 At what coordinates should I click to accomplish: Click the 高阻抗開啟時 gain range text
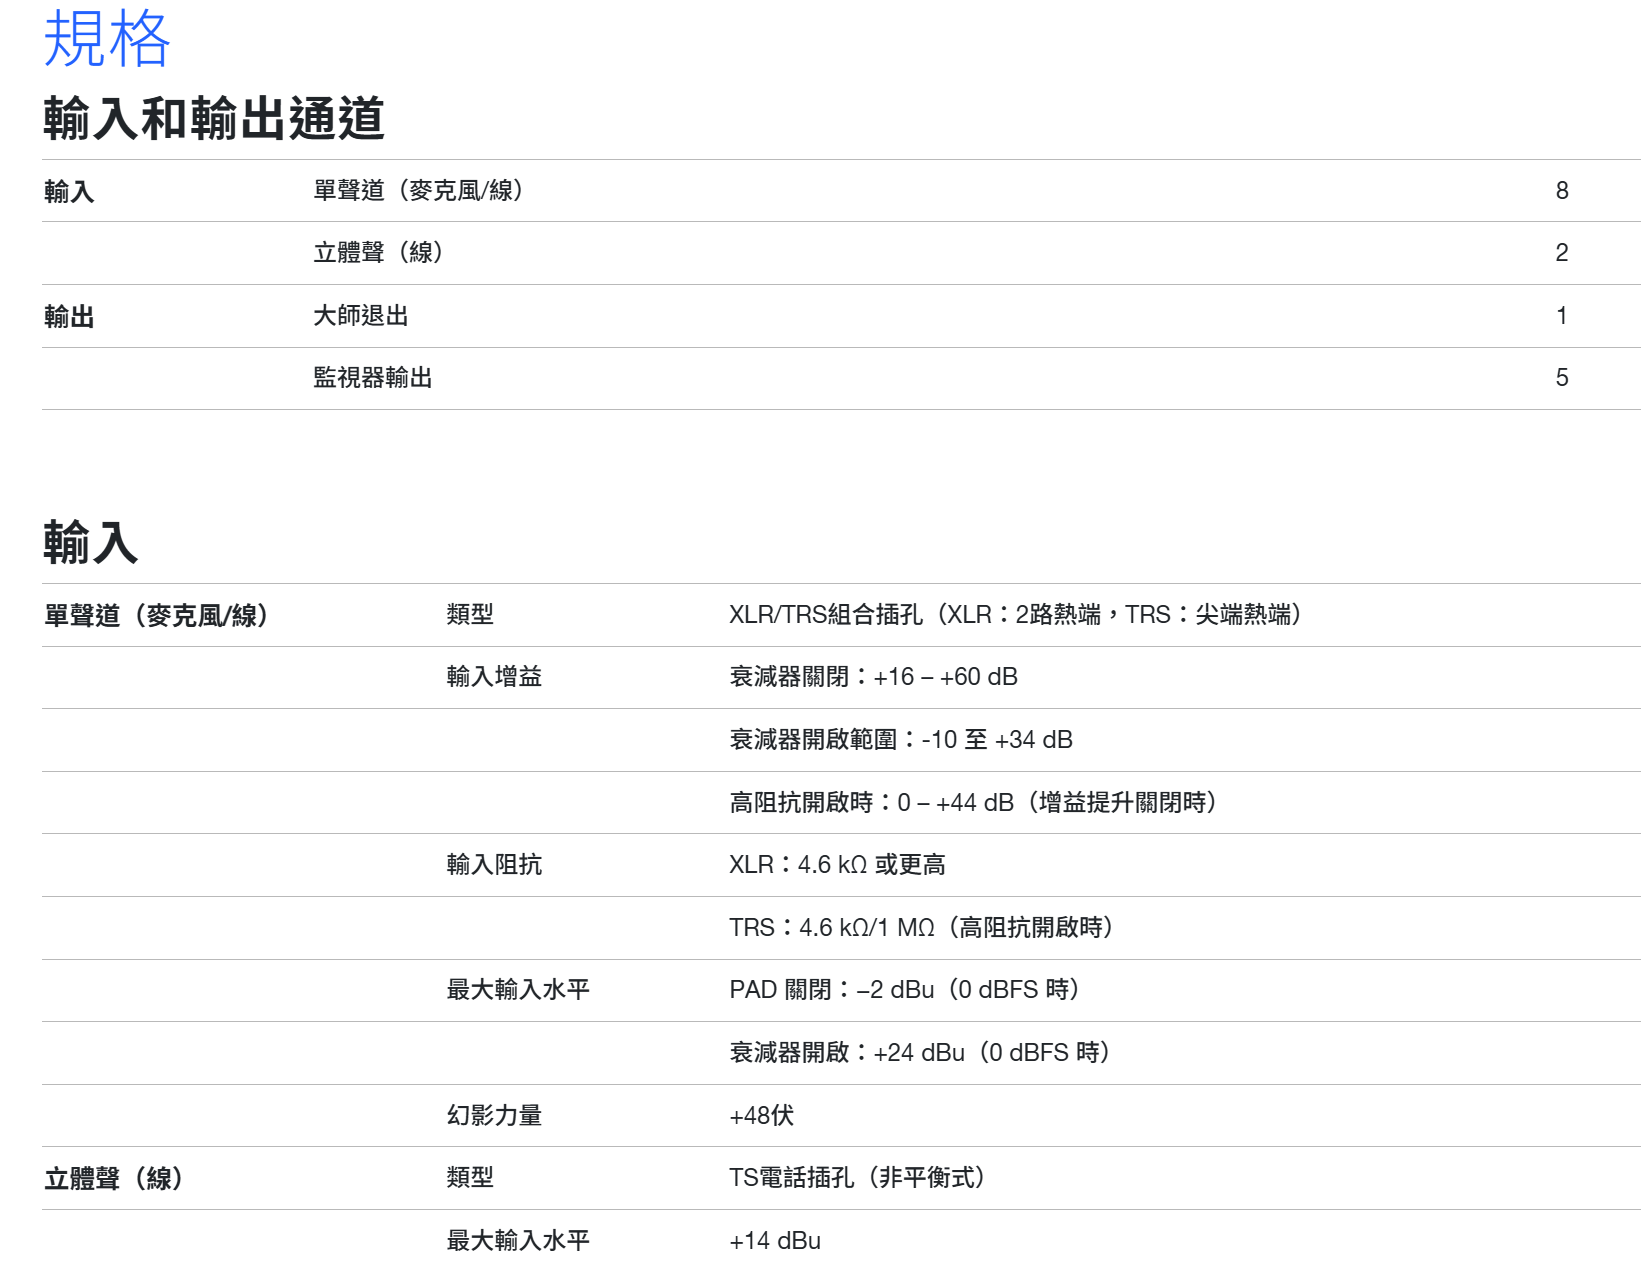click(x=972, y=803)
